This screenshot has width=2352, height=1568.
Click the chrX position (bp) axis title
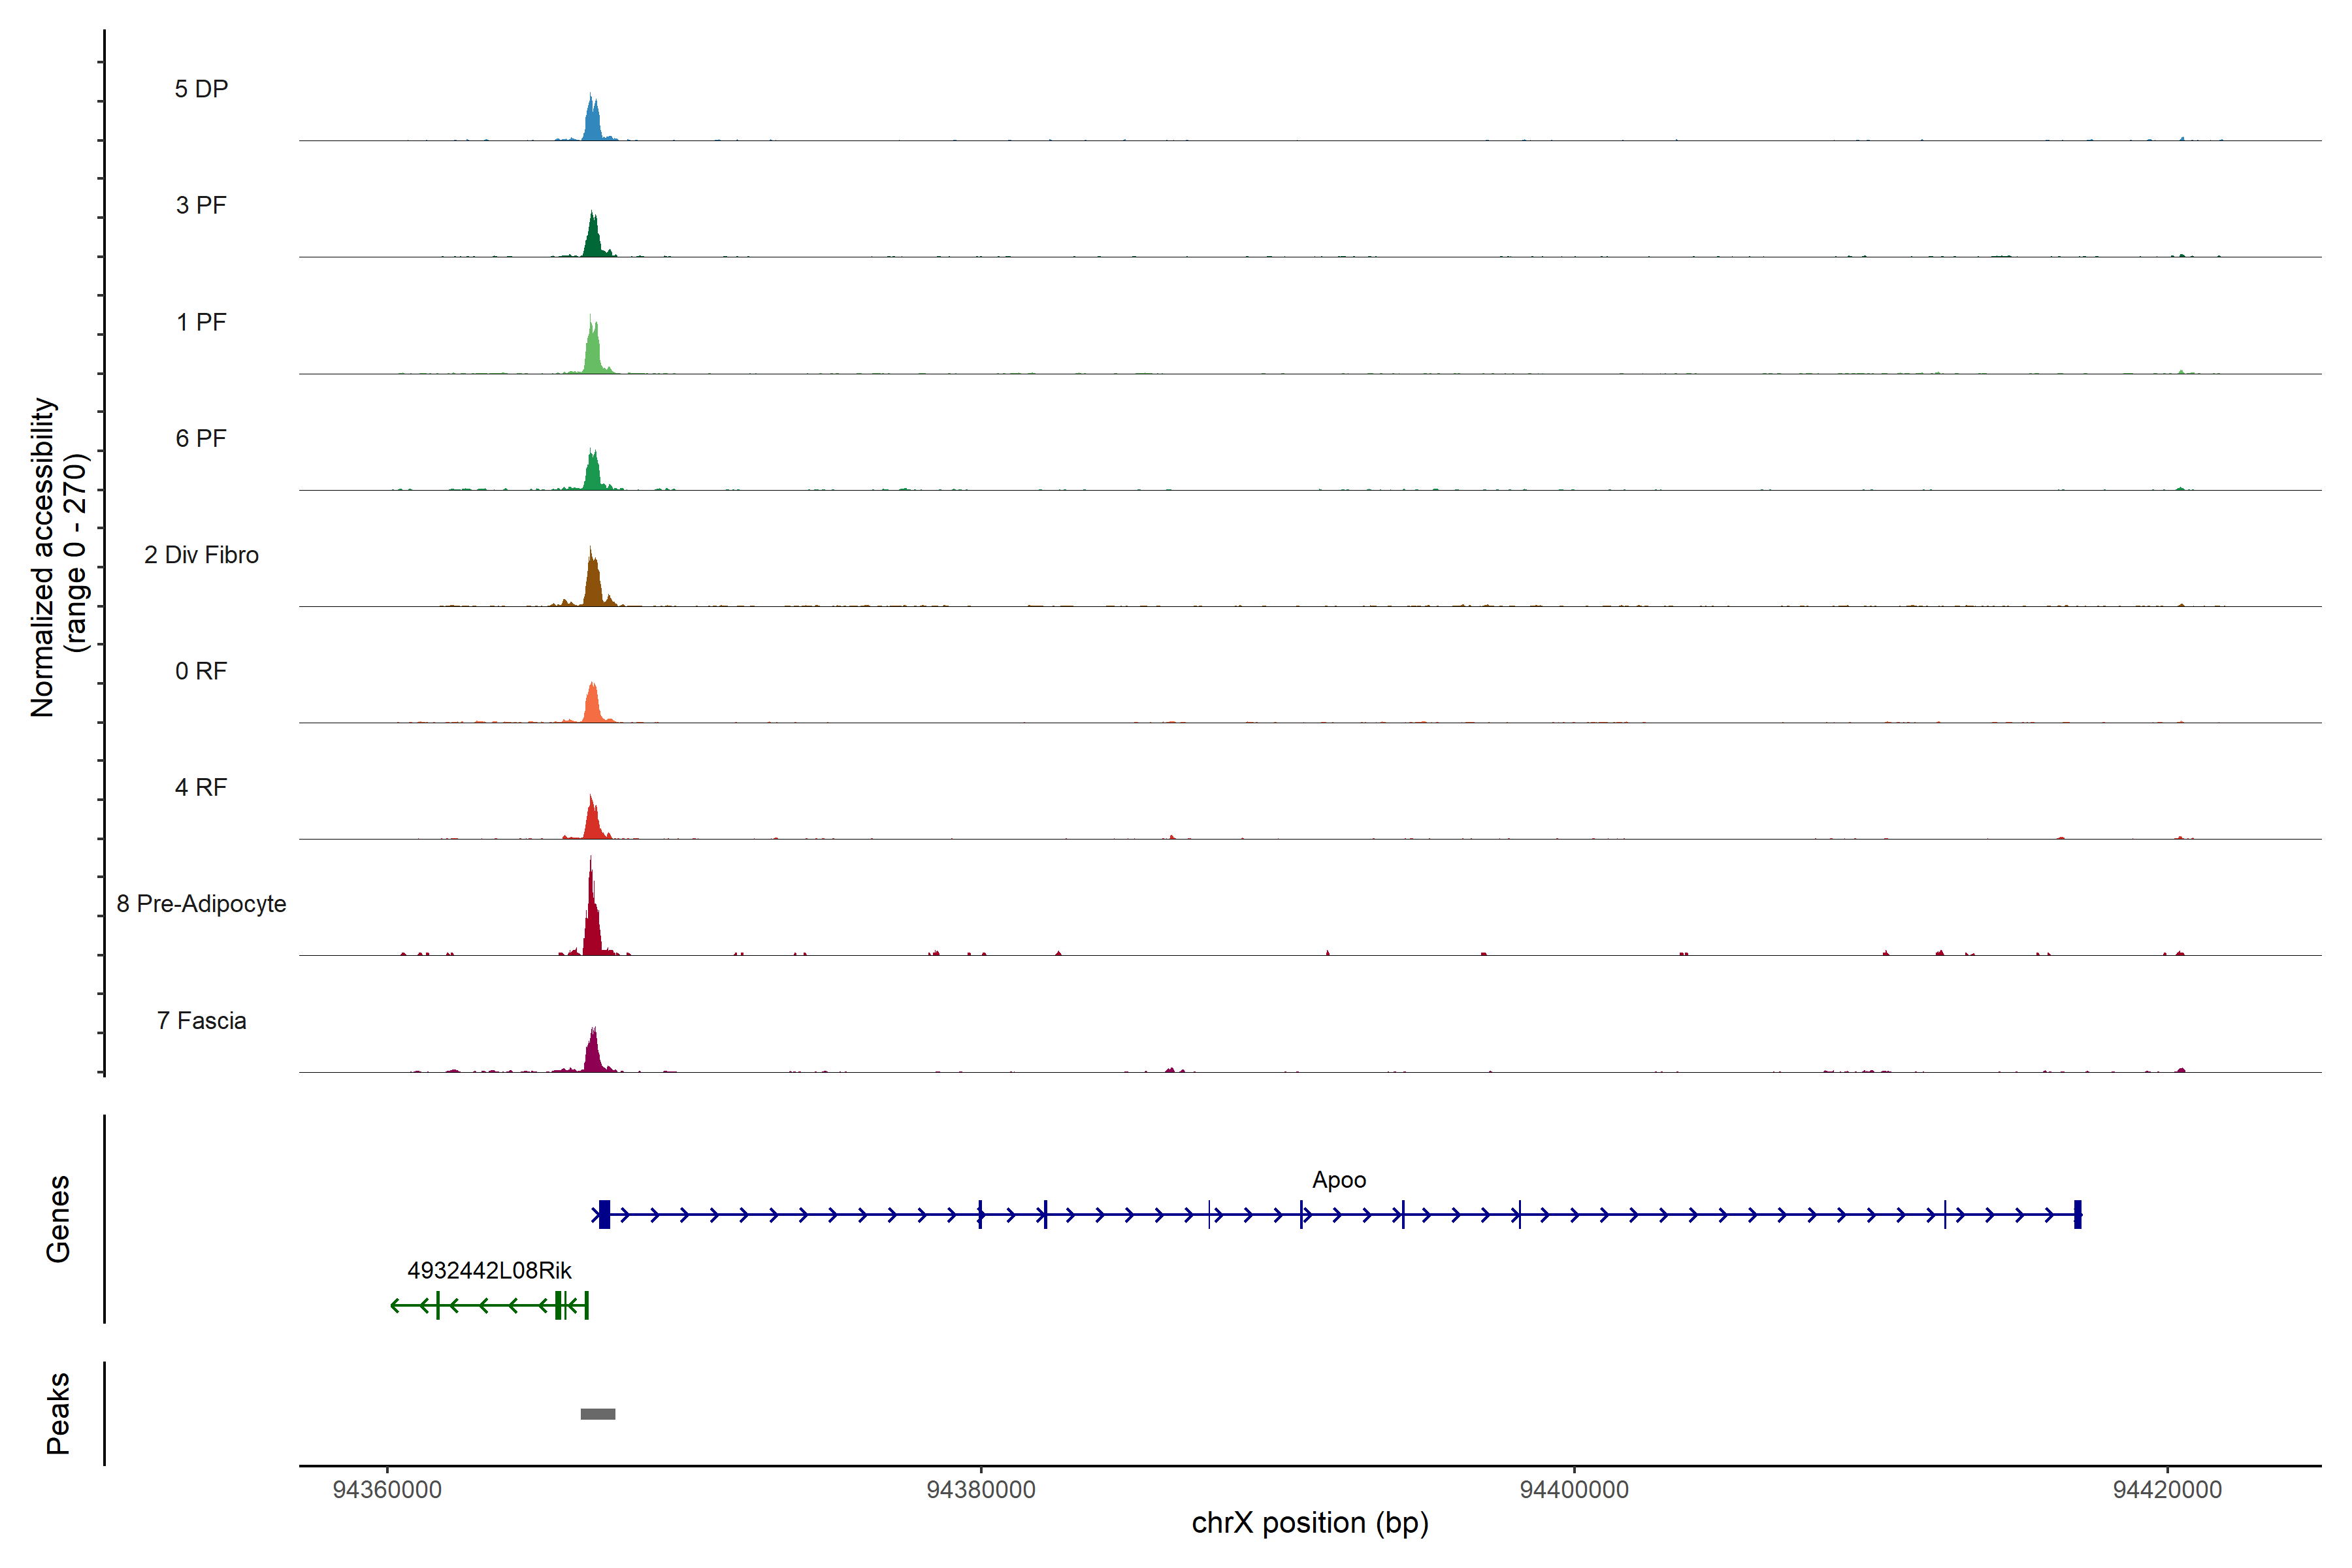(x=1309, y=1523)
